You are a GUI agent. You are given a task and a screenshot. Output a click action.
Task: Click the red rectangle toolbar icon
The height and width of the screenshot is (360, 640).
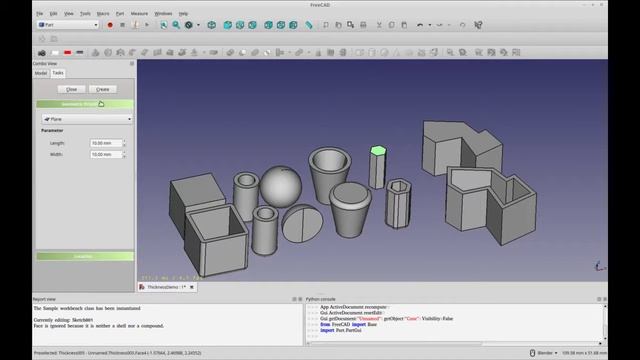tap(67, 53)
